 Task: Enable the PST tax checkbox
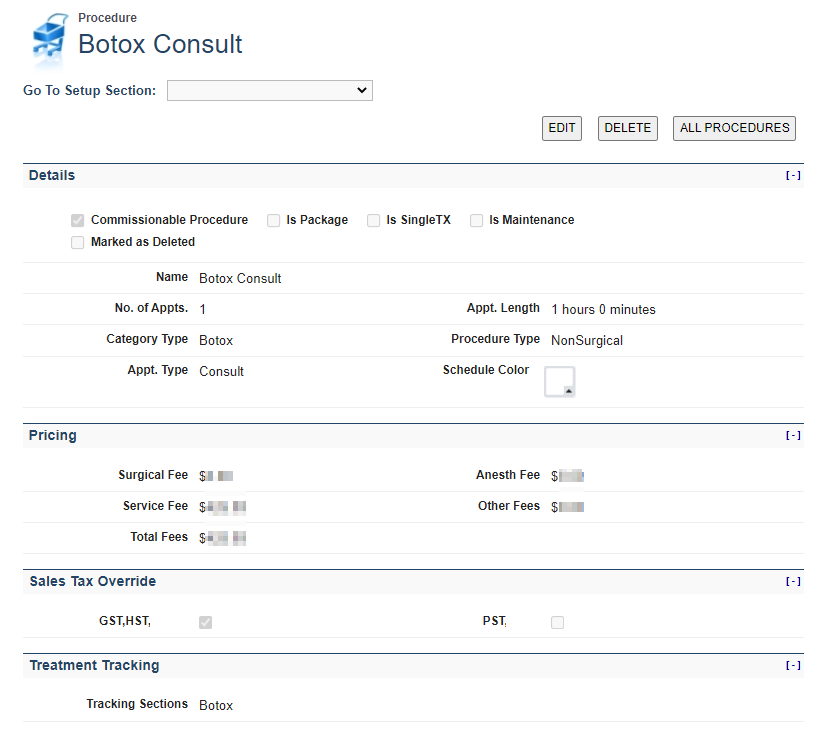(557, 622)
